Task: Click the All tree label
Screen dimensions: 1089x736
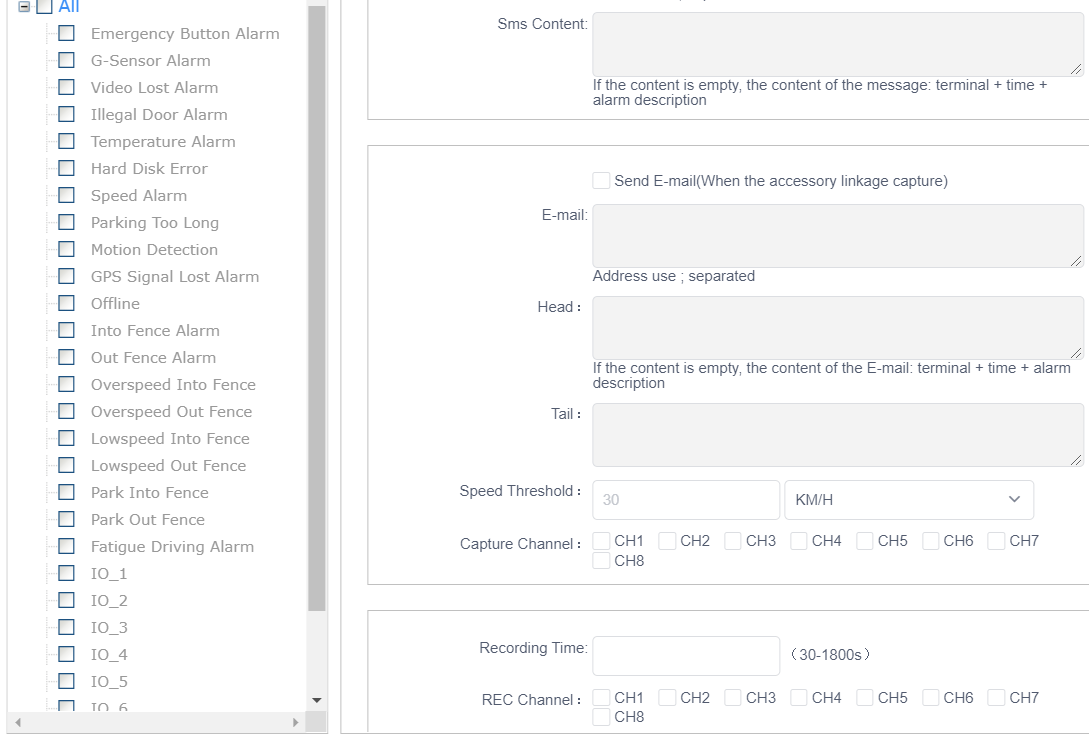Action: point(69,6)
